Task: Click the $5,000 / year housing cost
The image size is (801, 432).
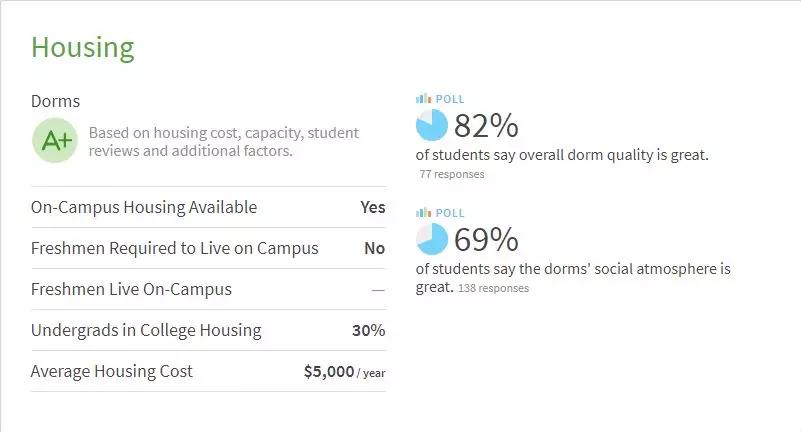Action: [x=344, y=371]
